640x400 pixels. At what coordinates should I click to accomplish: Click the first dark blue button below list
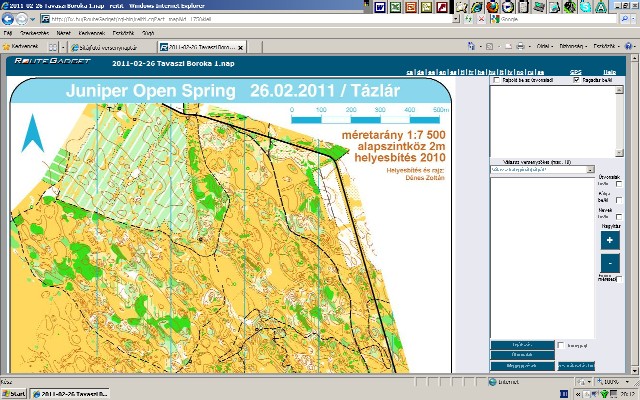[x=520, y=345]
